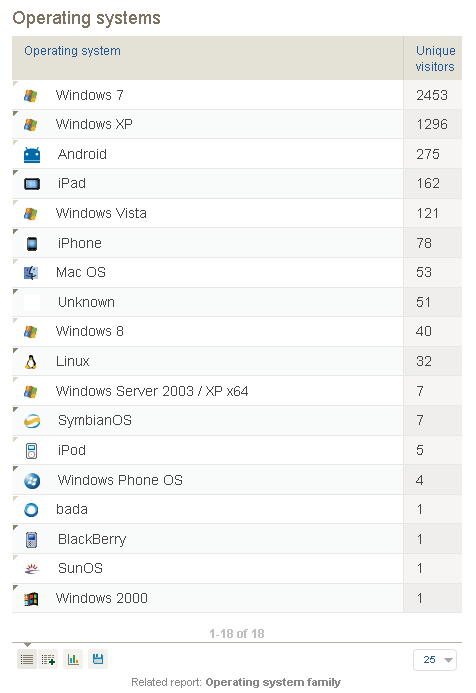
Task: Click the iPad tablet icon
Action: 31,184
